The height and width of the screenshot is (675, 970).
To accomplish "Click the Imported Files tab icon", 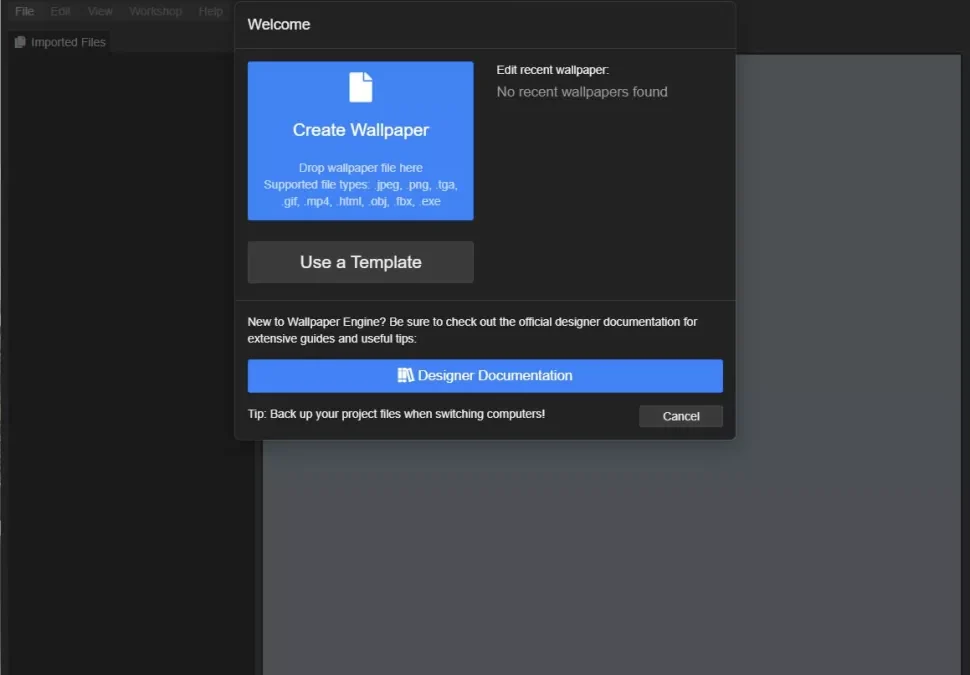I will (x=20, y=42).
